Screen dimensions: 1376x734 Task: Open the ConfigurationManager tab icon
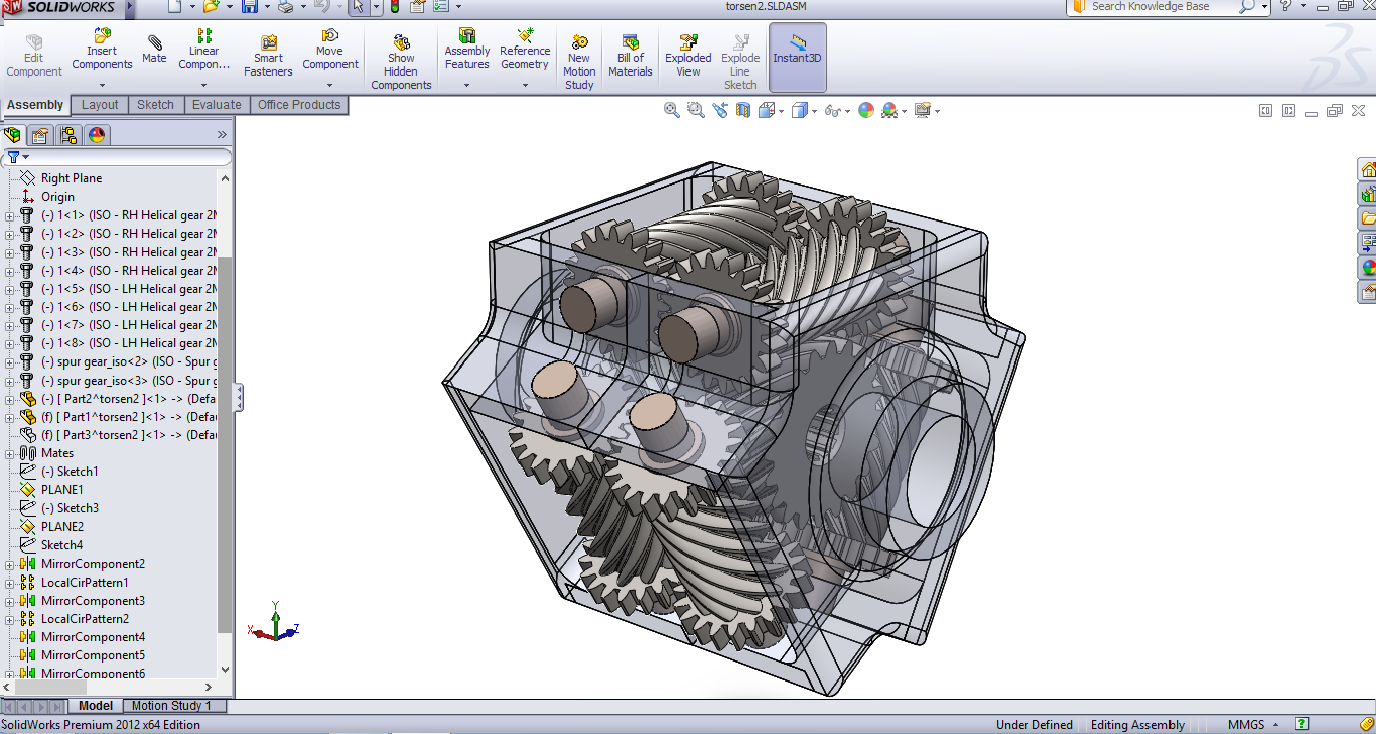(69, 135)
